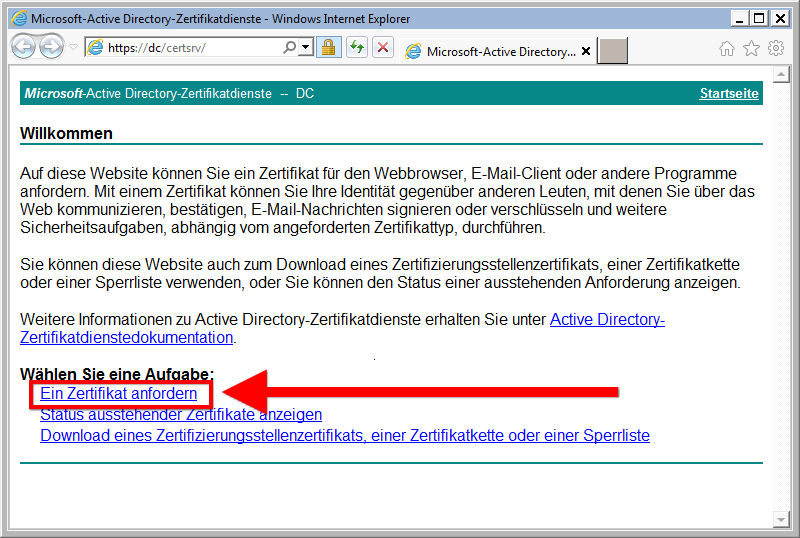Image resolution: width=800 pixels, height=538 pixels.
Task: Click the browser Forward arrow button
Action: pos(51,47)
